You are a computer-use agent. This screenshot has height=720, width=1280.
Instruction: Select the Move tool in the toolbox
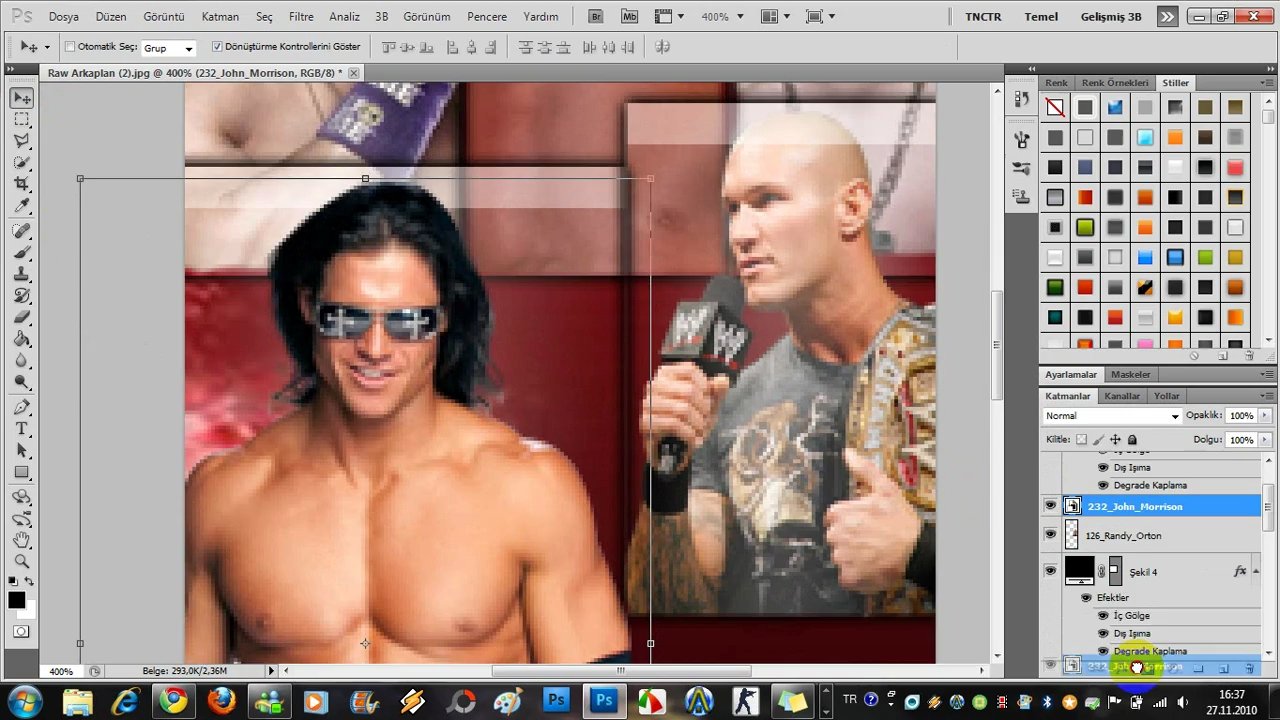22,98
